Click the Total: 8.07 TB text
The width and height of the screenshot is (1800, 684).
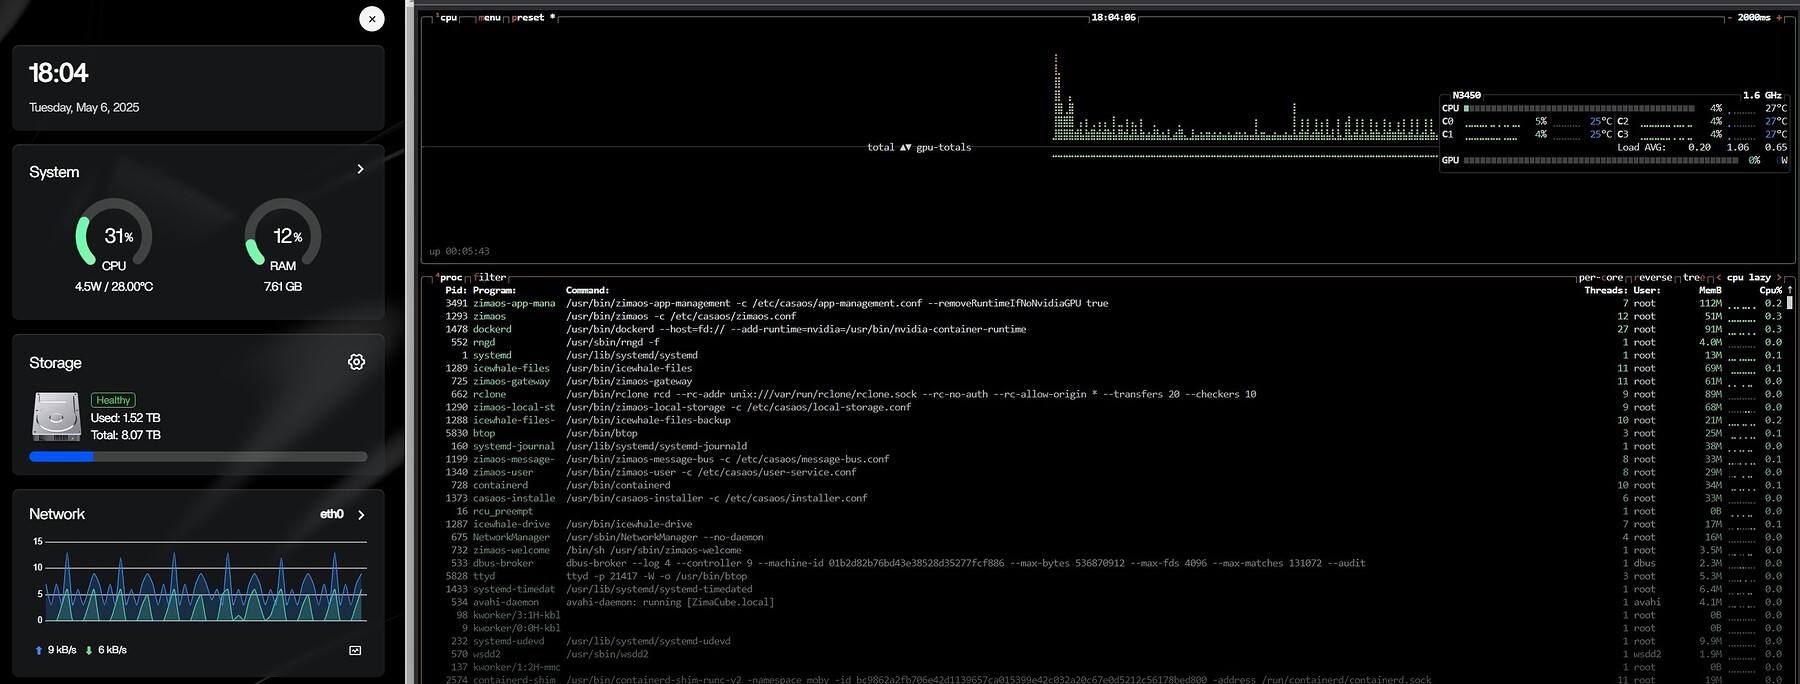click(x=126, y=435)
